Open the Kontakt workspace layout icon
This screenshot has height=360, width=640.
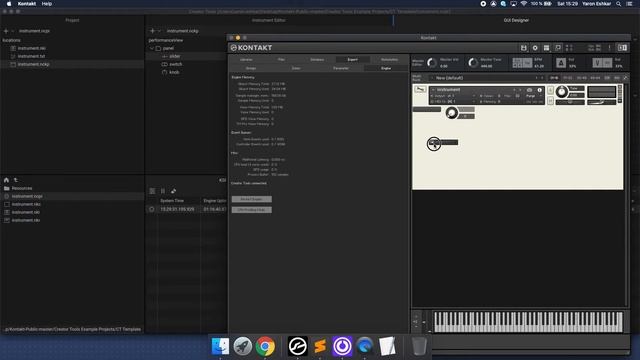[546, 48]
